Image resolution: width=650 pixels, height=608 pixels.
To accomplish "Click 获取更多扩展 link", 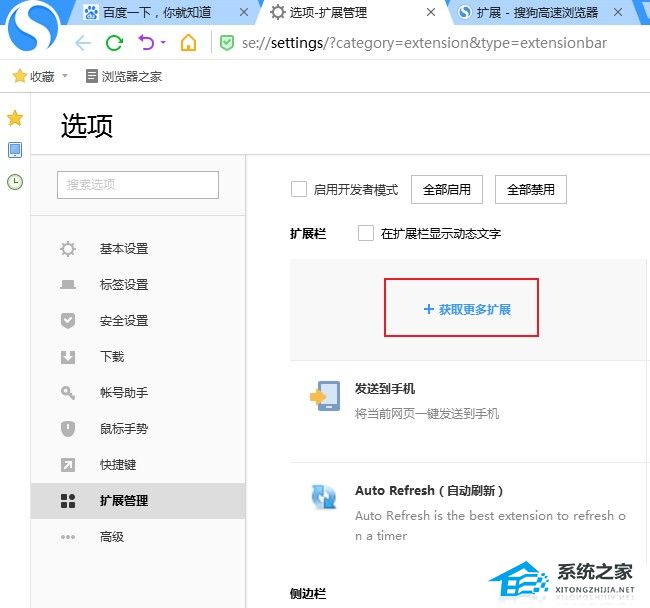I will pos(467,309).
